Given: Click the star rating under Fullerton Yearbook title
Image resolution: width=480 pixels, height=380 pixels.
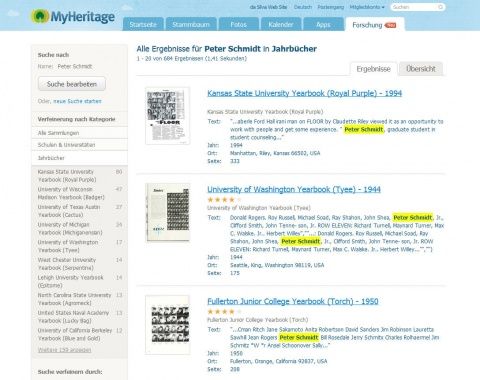Looking at the screenshot, I should click(224, 312).
